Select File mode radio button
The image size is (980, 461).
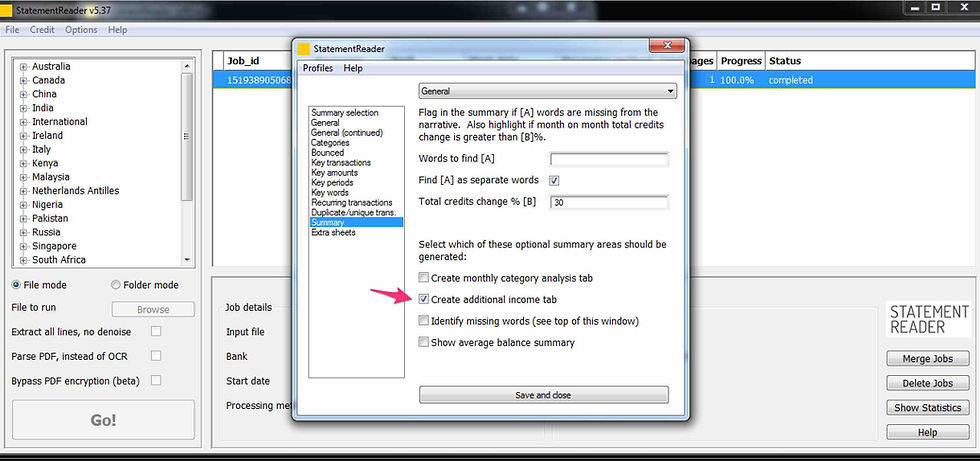[16, 285]
